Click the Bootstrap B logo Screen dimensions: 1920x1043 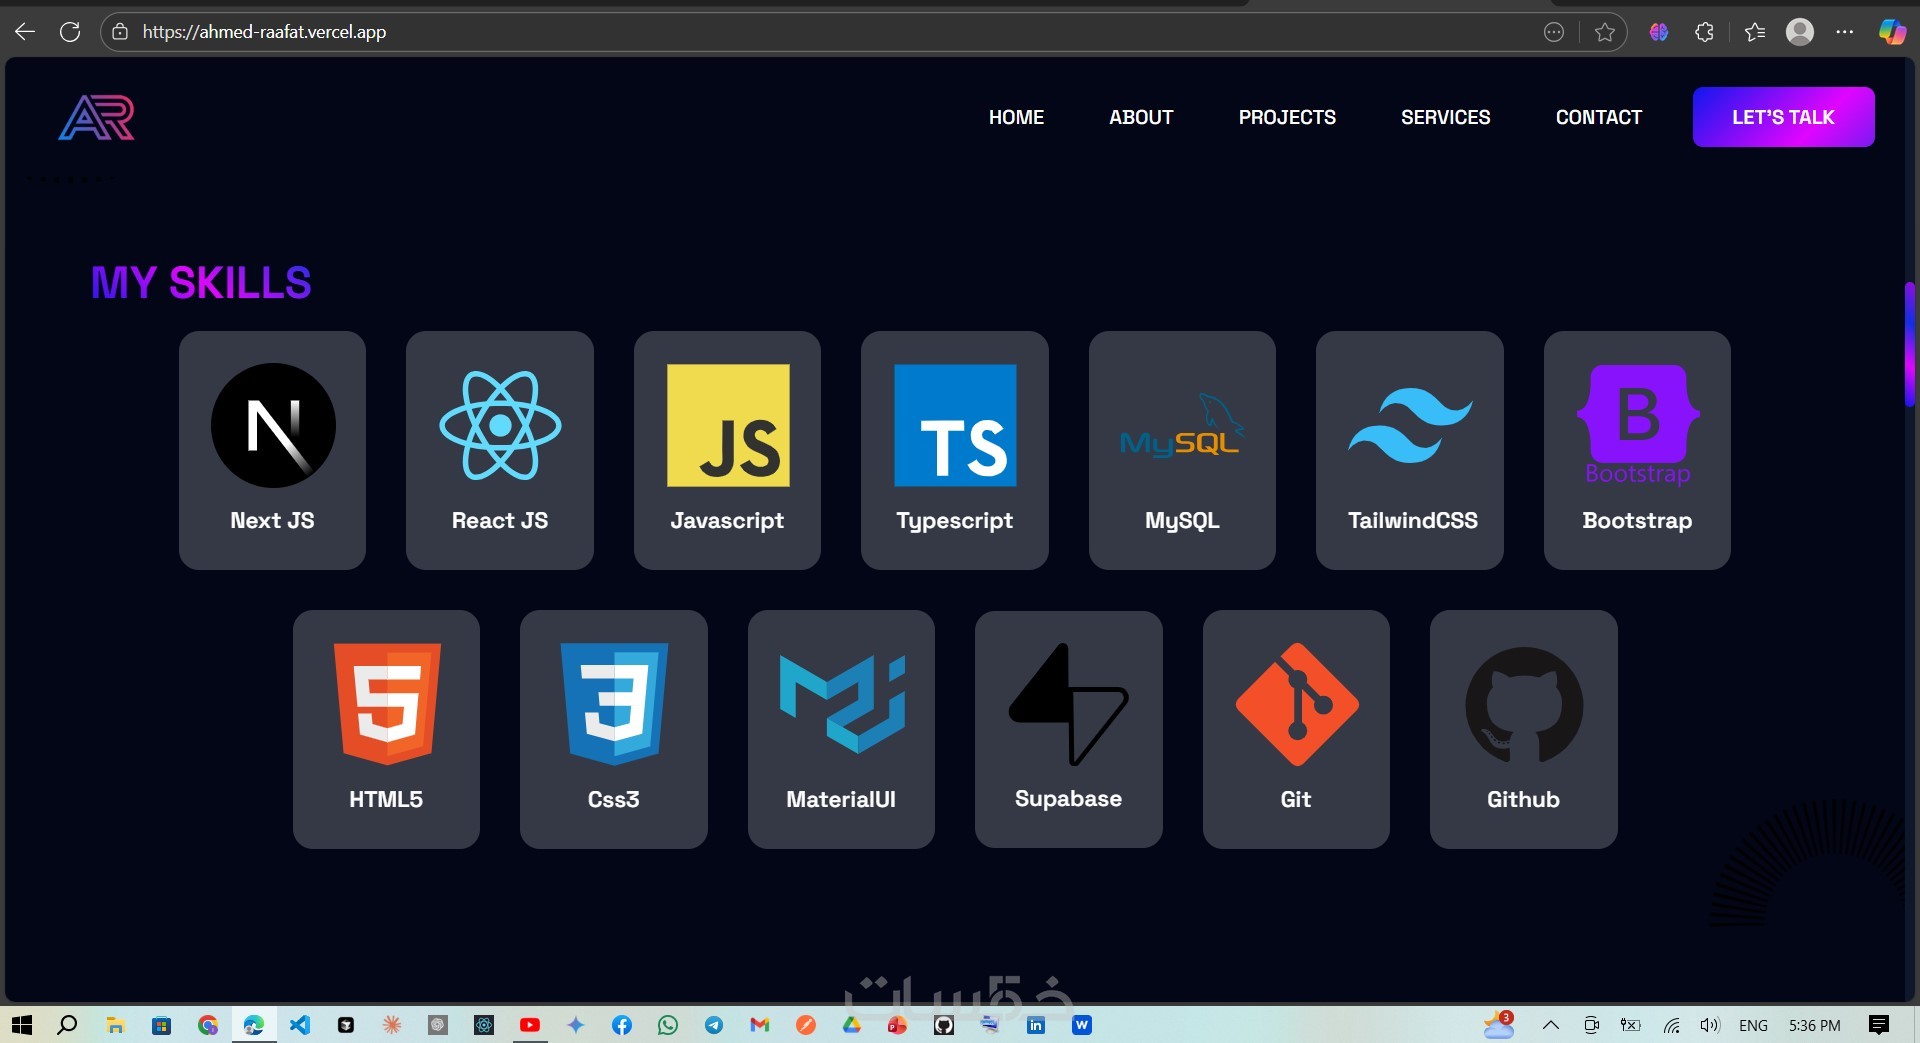tap(1638, 425)
